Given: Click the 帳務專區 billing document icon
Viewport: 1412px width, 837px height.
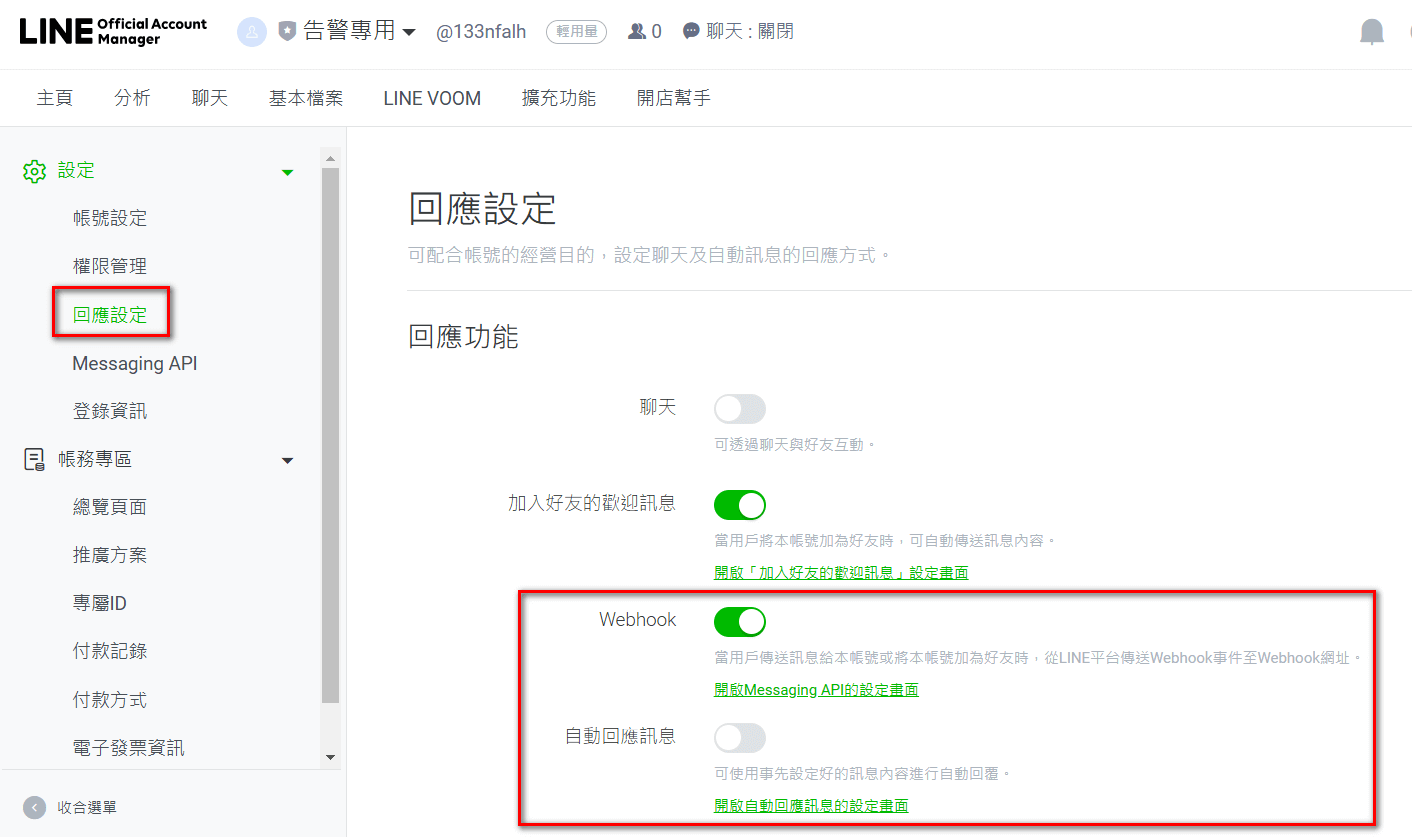Looking at the screenshot, I should (x=35, y=460).
